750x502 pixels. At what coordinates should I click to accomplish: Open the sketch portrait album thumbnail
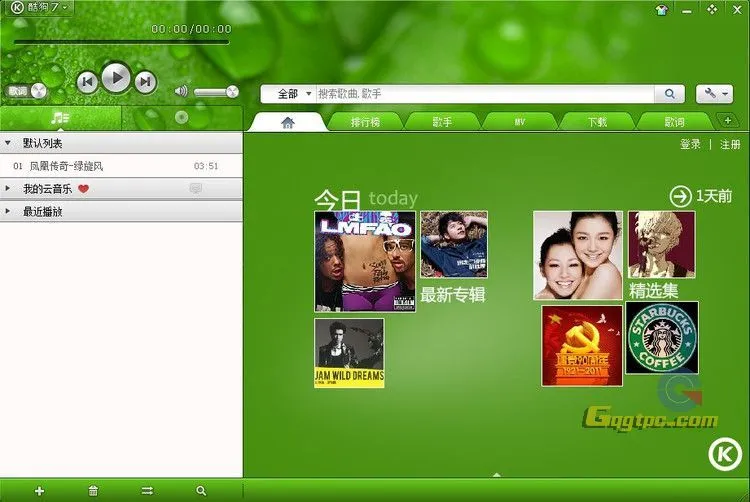coord(662,244)
